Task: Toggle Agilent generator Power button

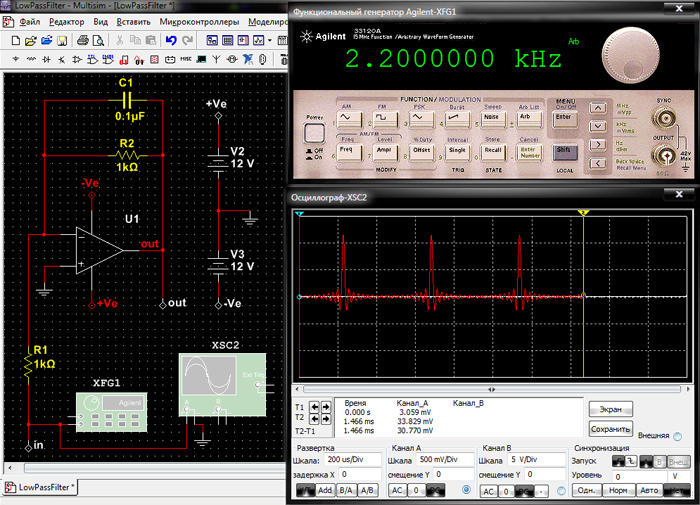Action: tap(314, 133)
